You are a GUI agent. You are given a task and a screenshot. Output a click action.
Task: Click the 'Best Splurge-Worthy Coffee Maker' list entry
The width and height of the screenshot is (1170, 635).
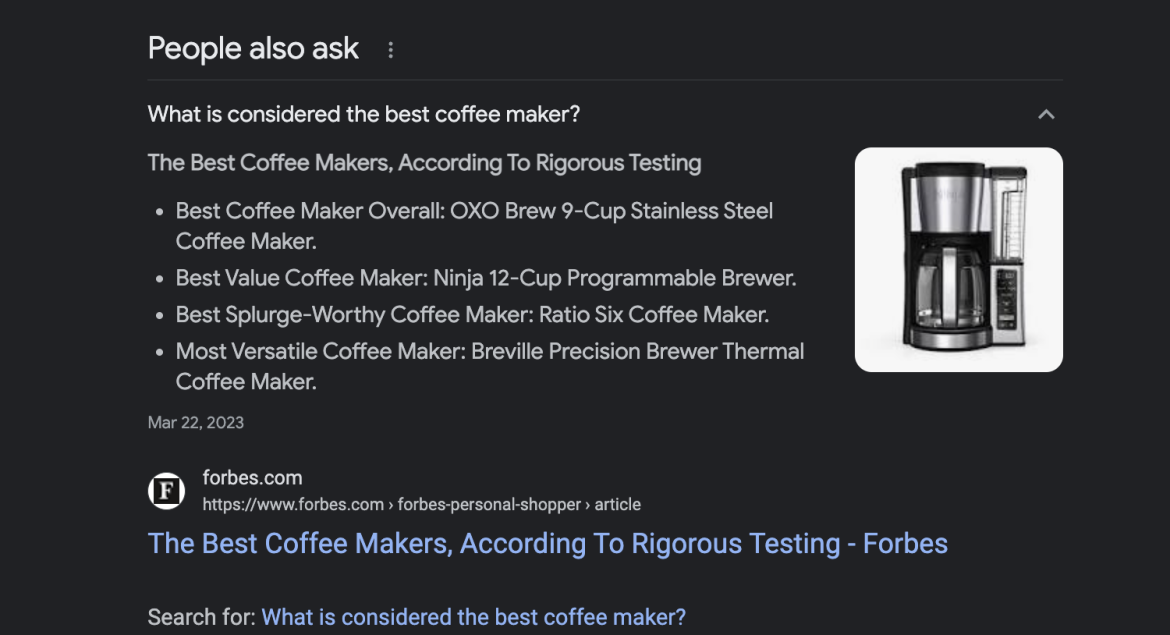click(470, 314)
